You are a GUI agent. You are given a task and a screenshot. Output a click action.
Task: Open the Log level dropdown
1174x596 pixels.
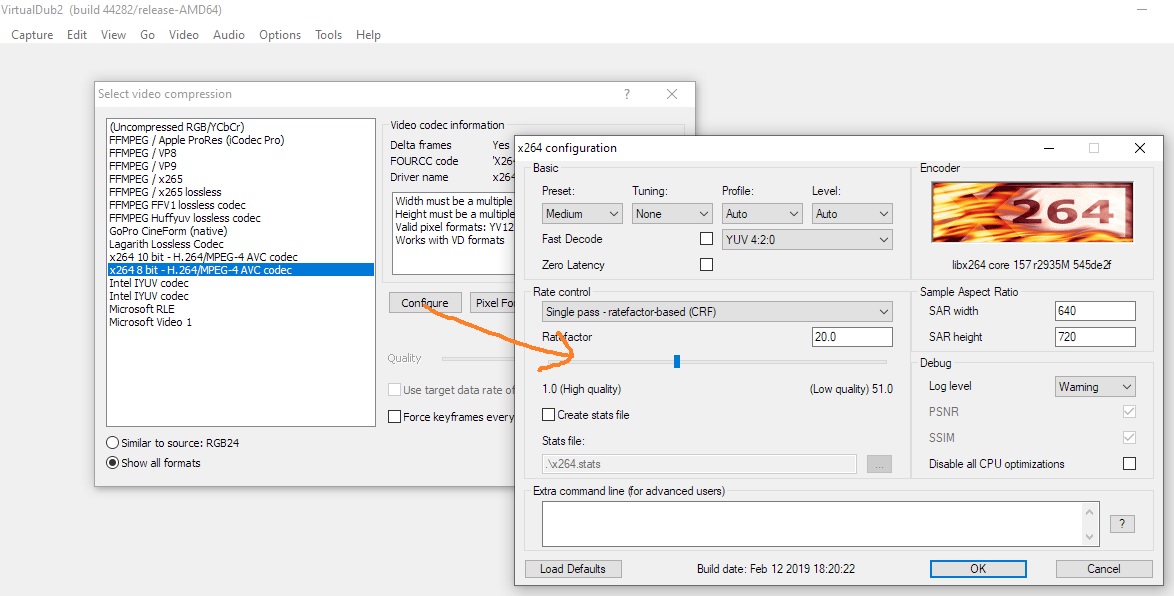(x=1095, y=386)
